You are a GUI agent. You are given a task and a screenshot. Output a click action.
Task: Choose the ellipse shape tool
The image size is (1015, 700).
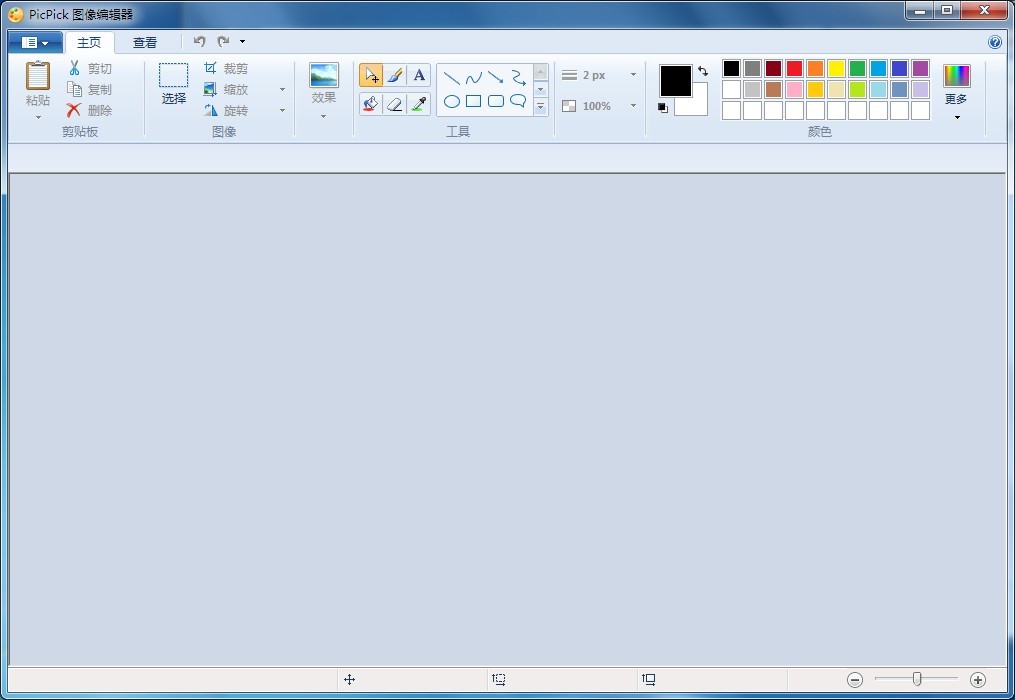pos(452,101)
